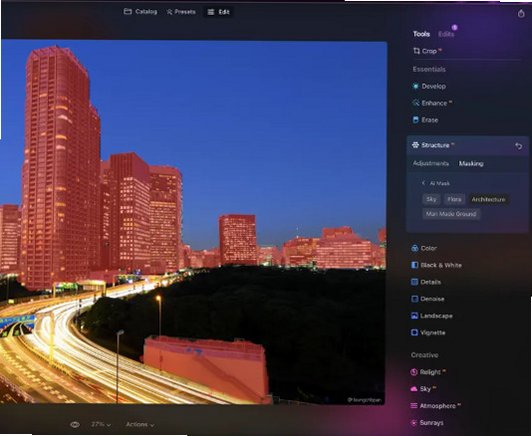This screenshot has height=436, width=532.
Task: Open the Enhance AI tool
Action: (432, 103)
